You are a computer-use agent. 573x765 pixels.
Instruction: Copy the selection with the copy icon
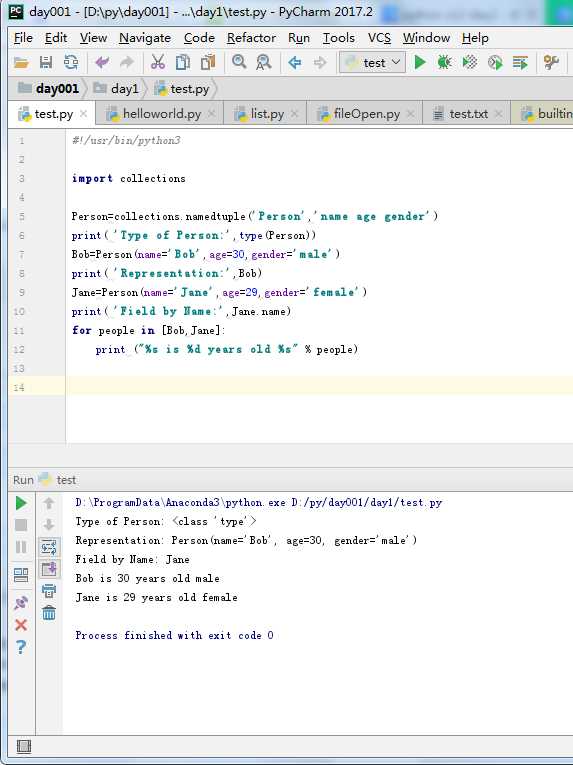click(183, 62)
